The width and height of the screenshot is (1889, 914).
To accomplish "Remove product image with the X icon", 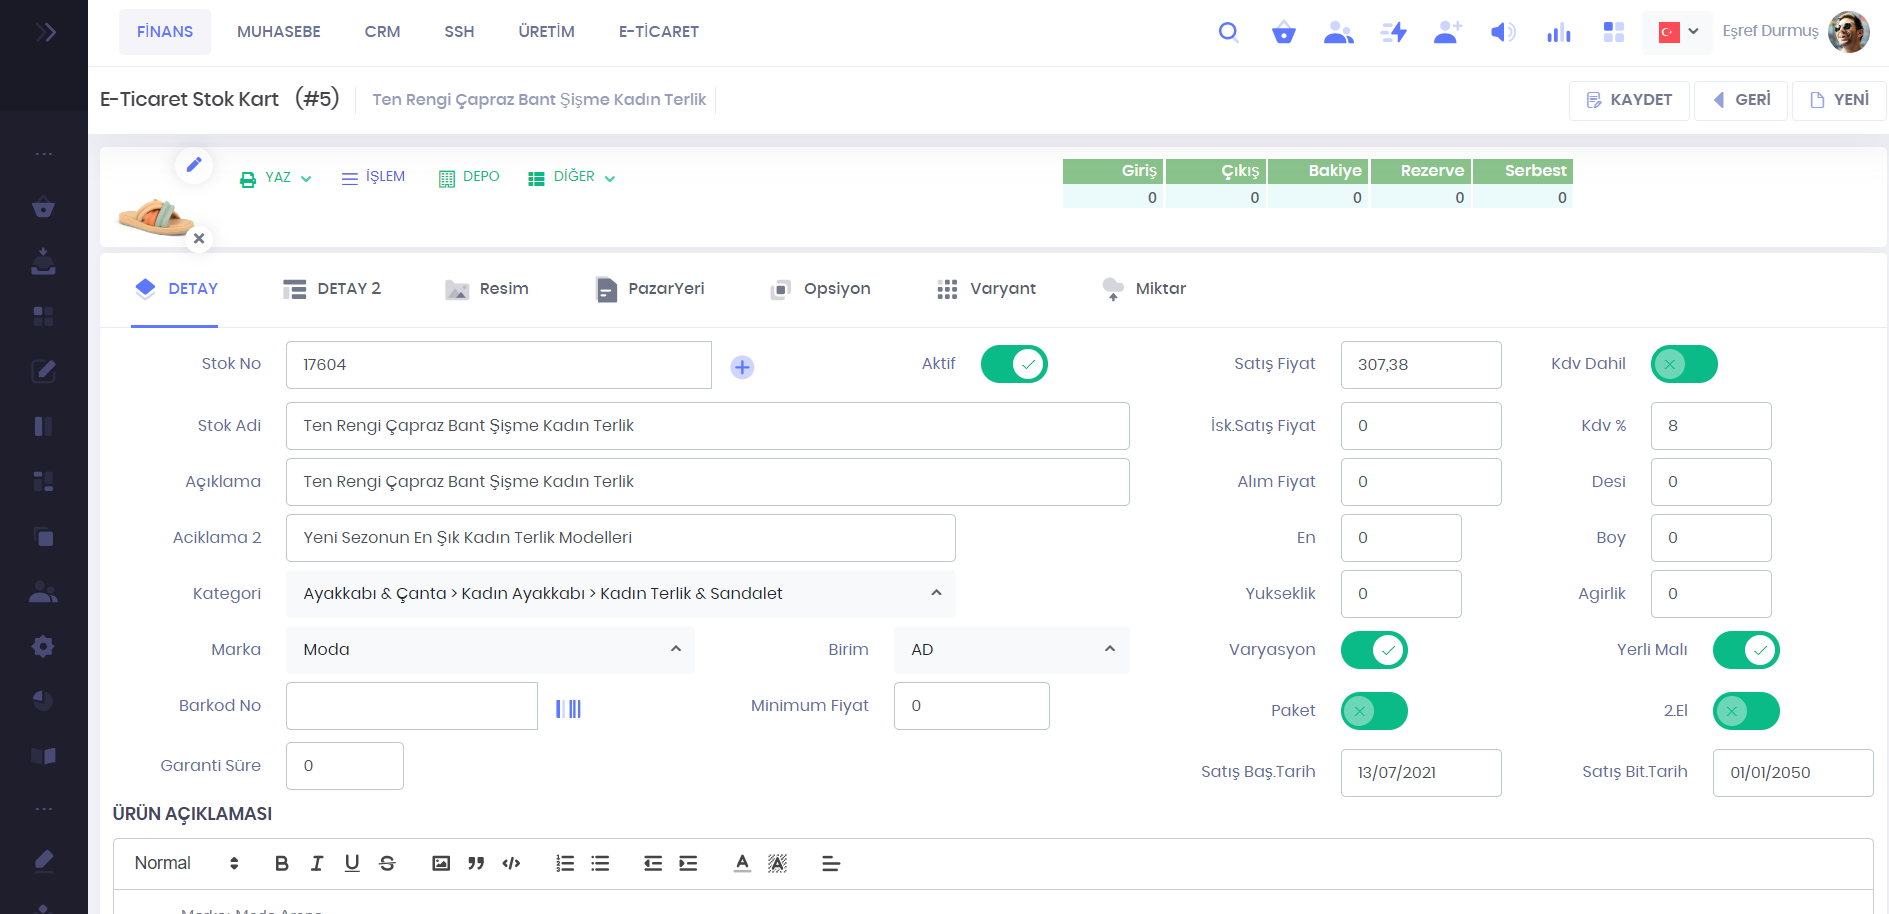I will pos(199,238).
